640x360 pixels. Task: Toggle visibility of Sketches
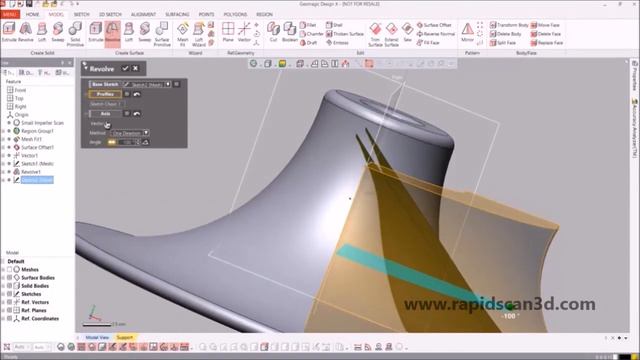pyautogui.click(x=9, y=294)
